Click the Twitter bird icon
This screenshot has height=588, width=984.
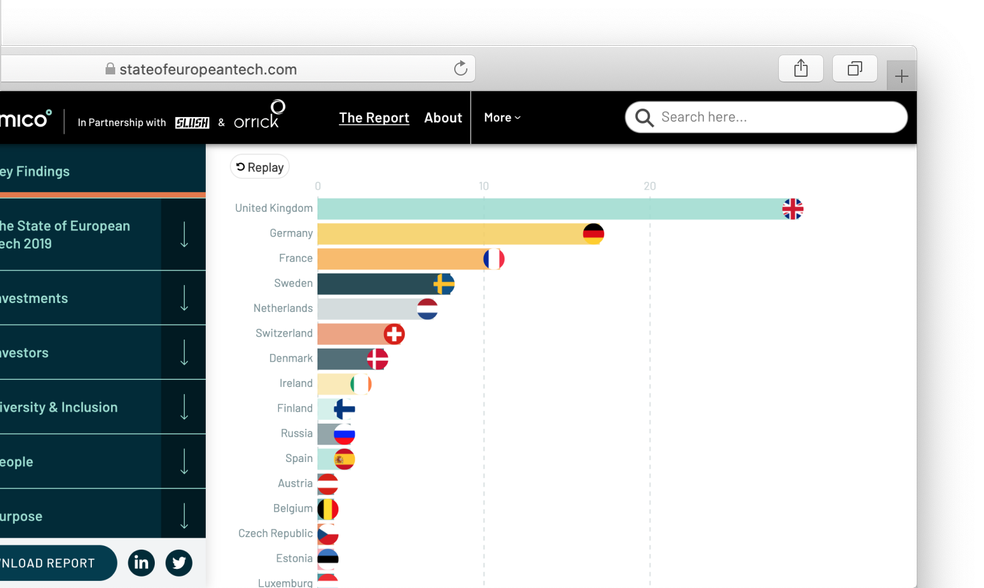[178, 563]
